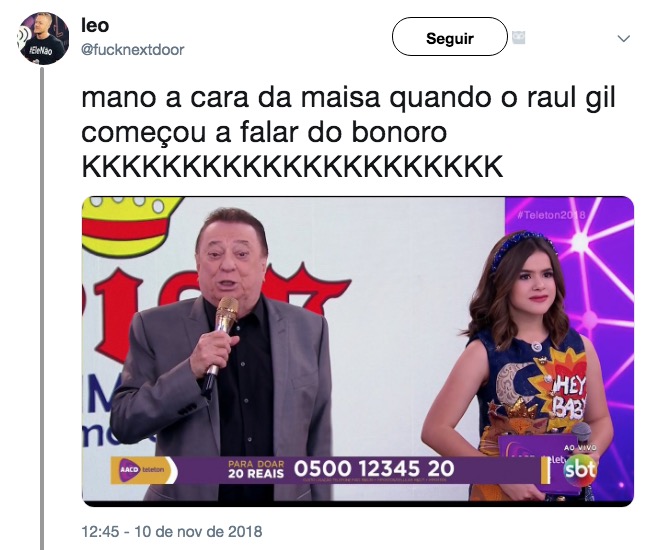Click the AO VIVO live badge

pyautogui.click(x=580, y=448)
